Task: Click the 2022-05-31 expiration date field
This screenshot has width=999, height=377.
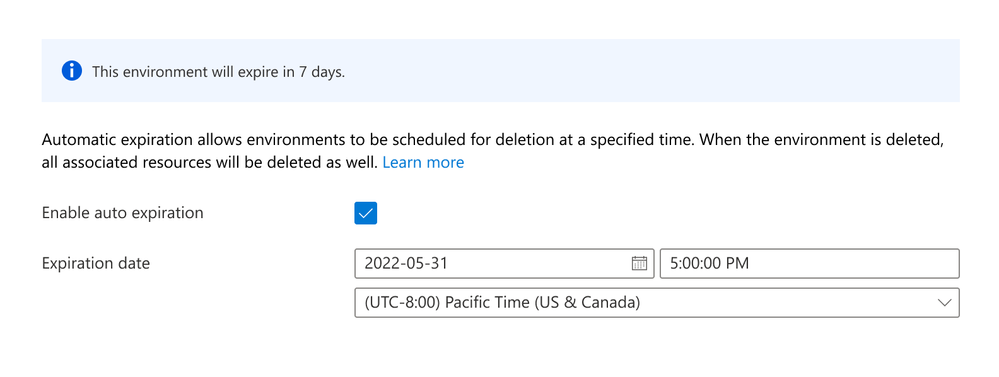Action: [504, 264]
